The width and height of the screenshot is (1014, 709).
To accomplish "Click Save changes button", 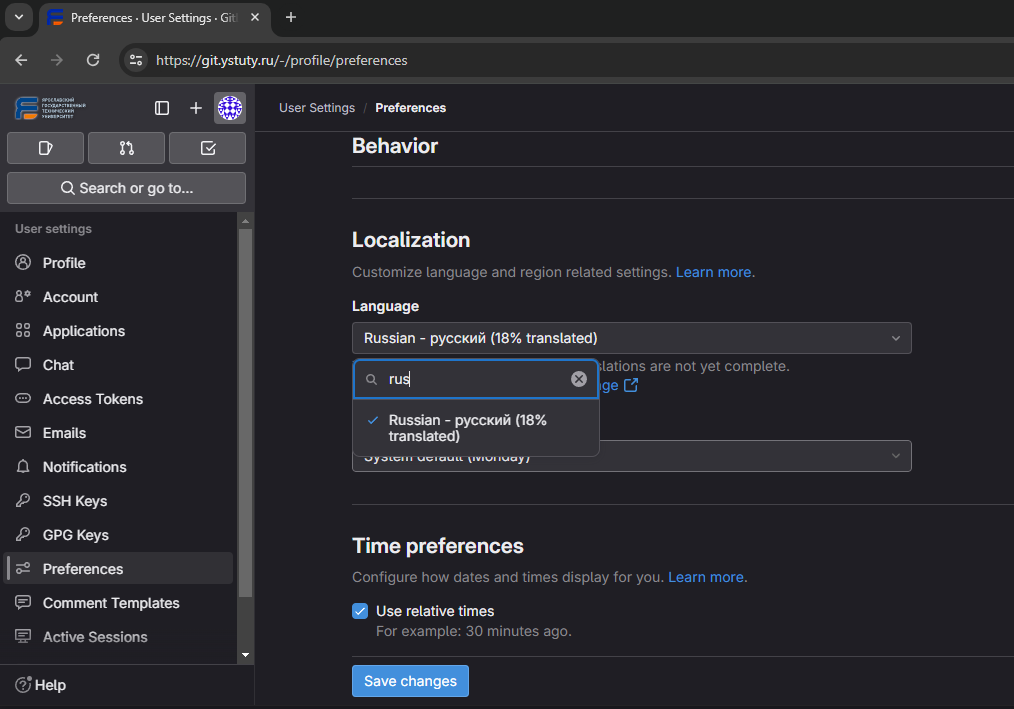I will 410,681.
